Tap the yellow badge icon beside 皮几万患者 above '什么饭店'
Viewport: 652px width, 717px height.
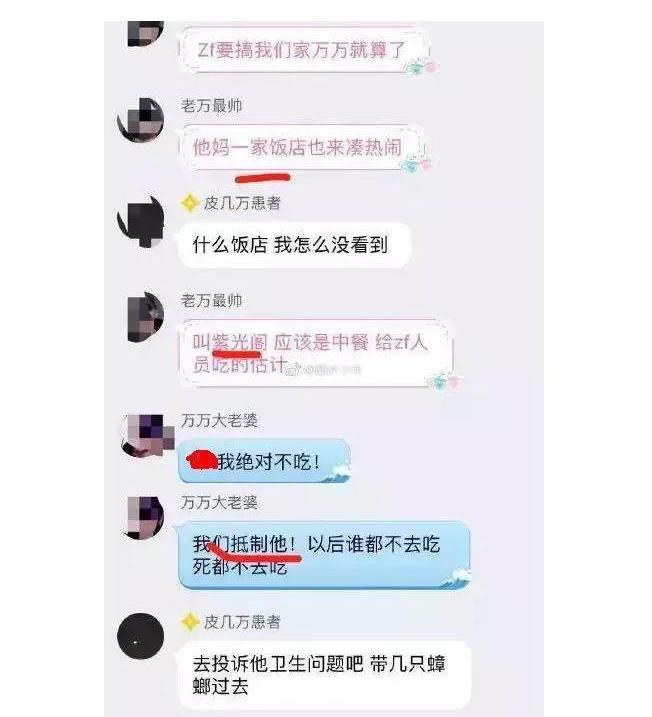(190, 203)
